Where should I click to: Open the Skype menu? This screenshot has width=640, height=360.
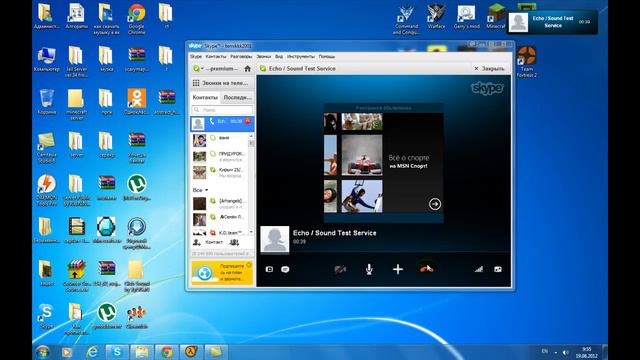196,56
